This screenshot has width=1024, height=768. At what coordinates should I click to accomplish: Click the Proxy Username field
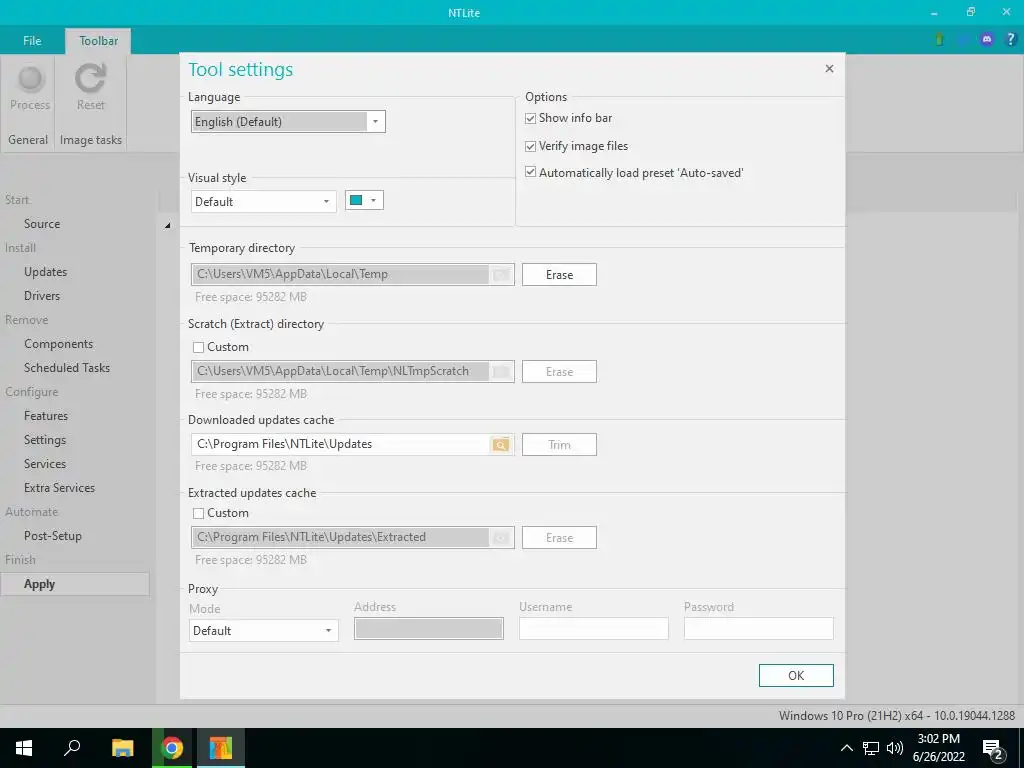pyautogui.click(x=594, y=628)
